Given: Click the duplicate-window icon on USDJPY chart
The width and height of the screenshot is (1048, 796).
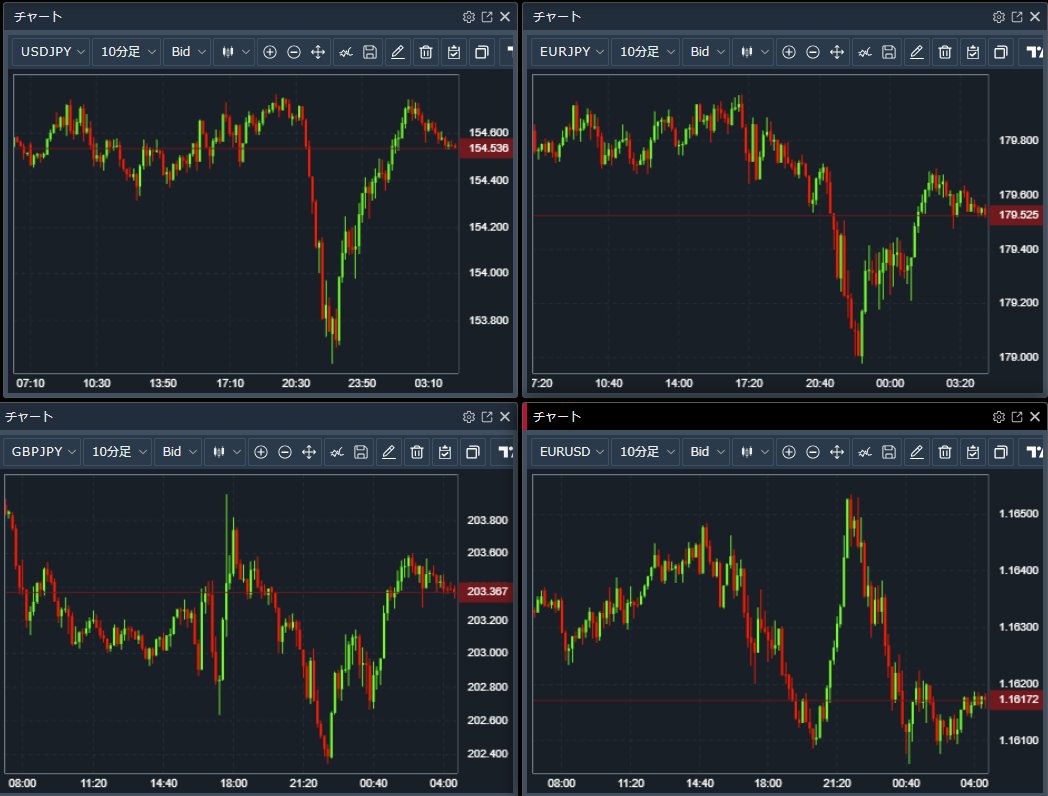Looking at the screenshot, I should pyautogui.click(x=481, y=51).
